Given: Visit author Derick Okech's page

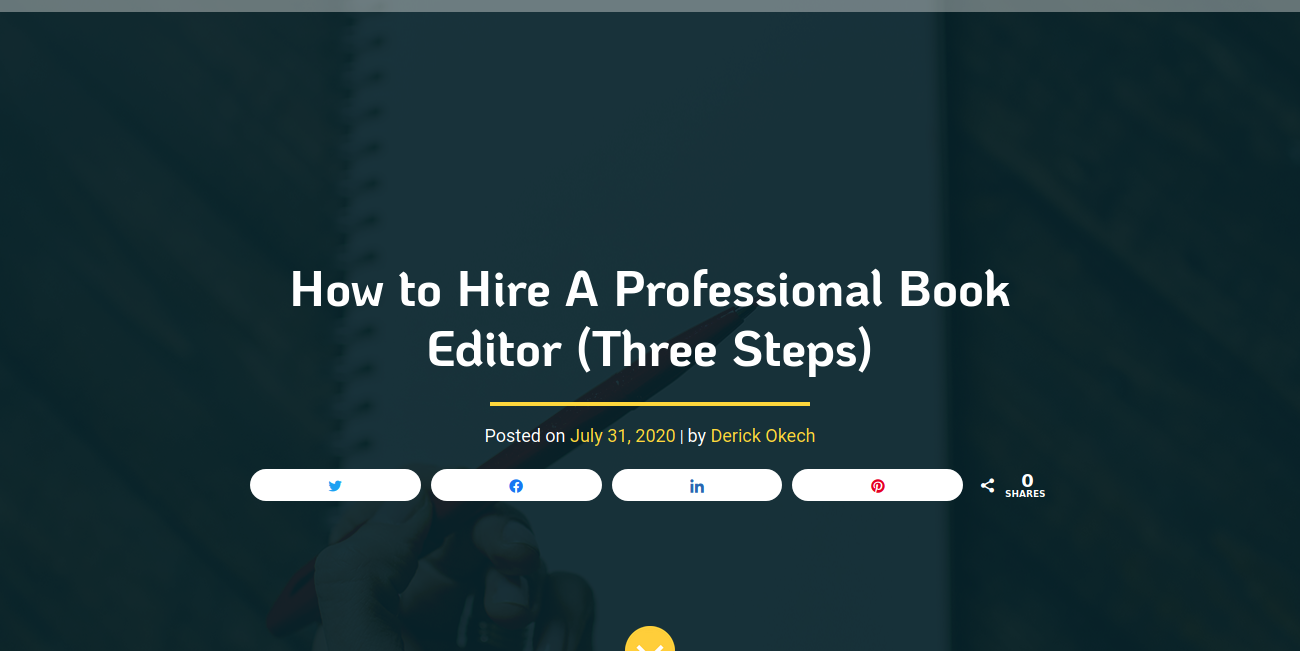Looking at the screenshot, I should [762, 436].
